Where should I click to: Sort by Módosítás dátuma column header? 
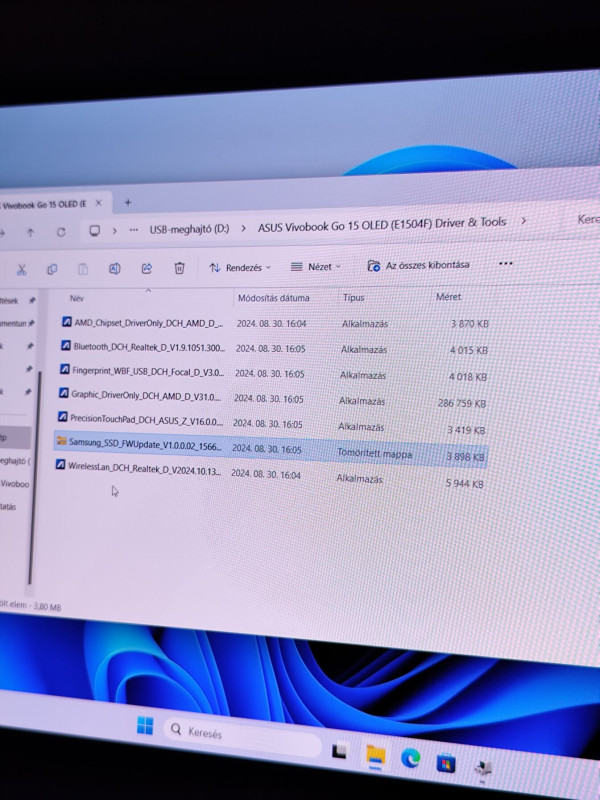pyautogui.click(x=273, y=298)
